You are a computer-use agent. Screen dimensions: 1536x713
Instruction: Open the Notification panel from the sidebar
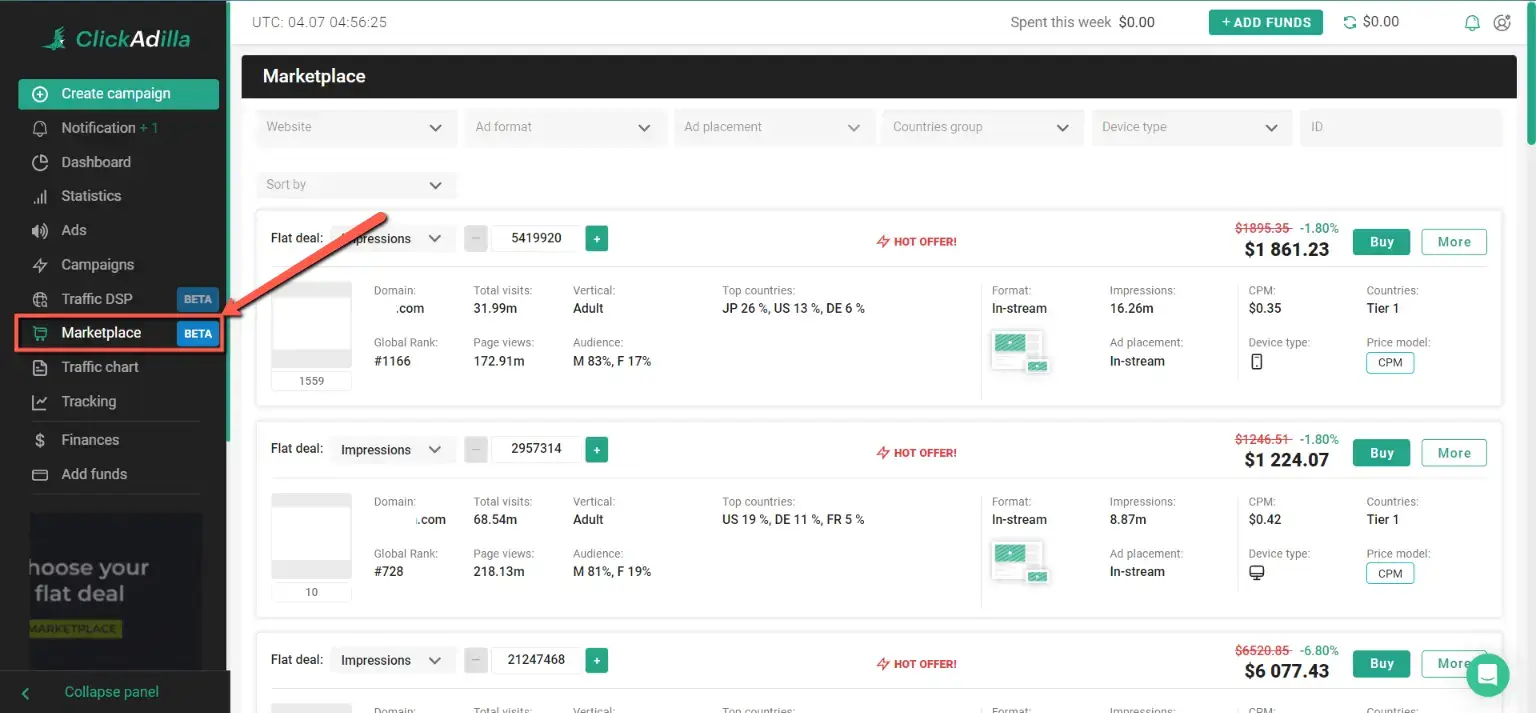pos(95,128)
